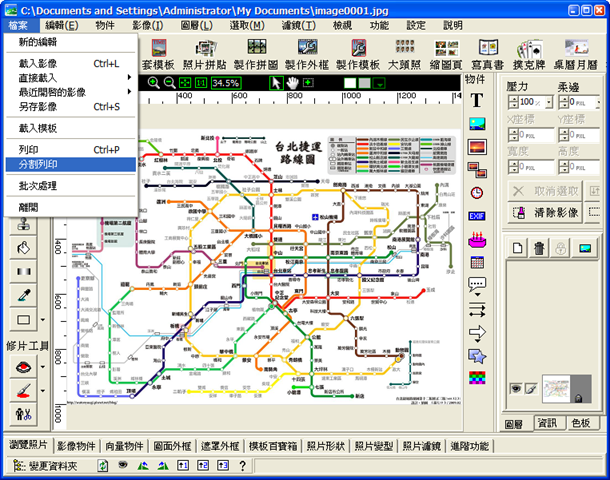Open the 寫真書 photo book tool
Screen dimensions: 610x480
pyautogui.click(x=488, y=54)
